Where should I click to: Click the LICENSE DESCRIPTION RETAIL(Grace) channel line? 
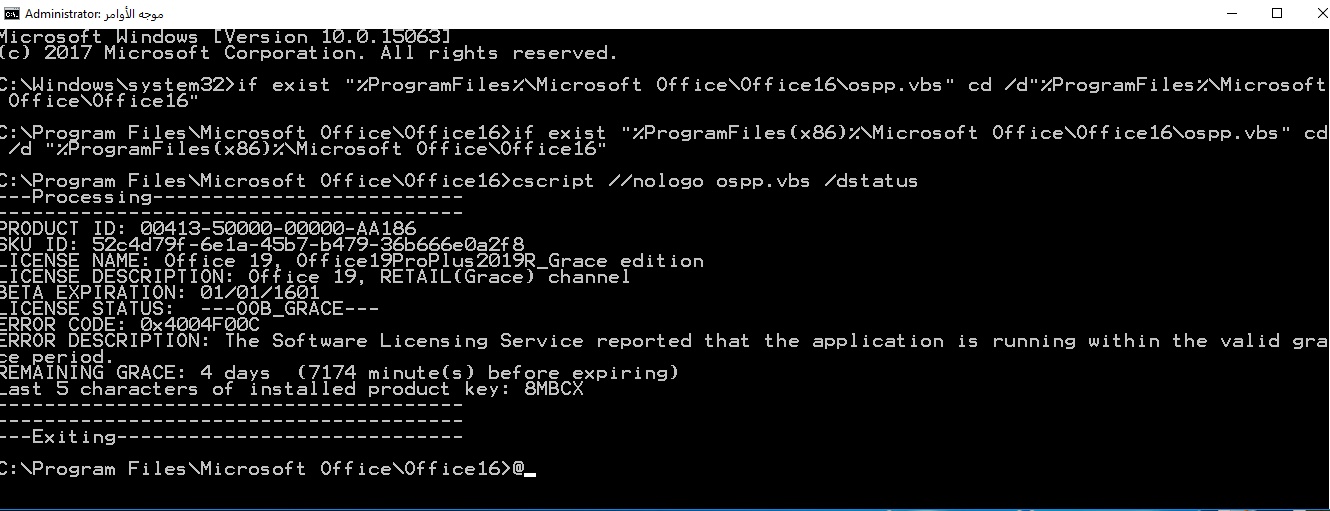[x=315, y=277]
